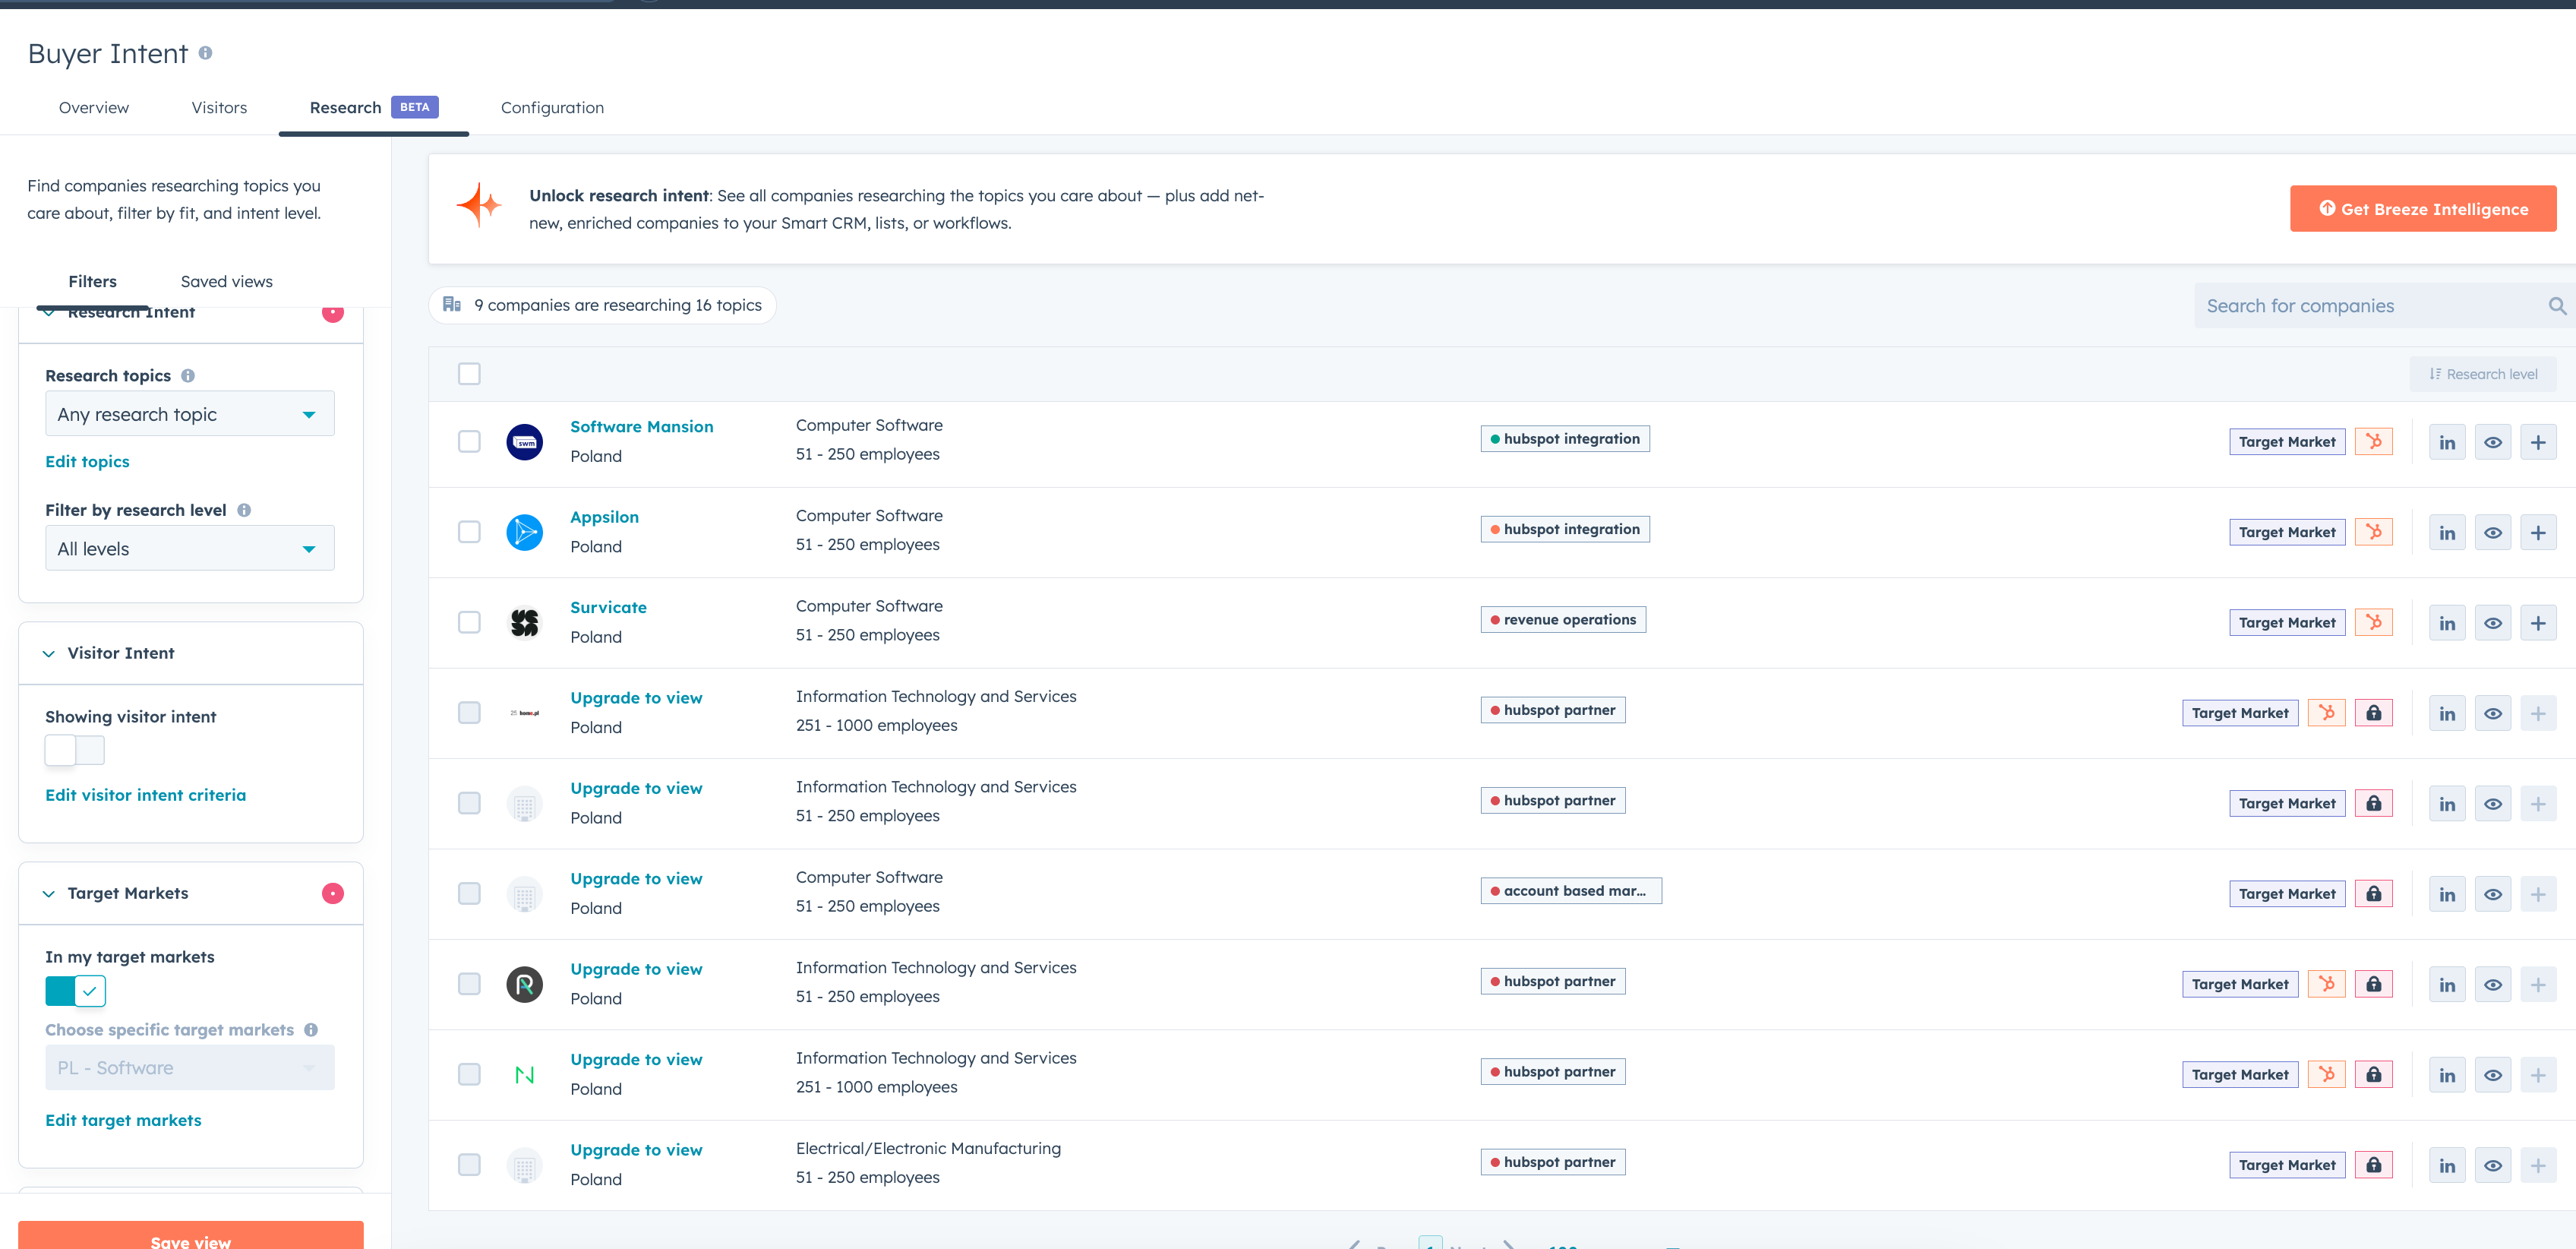
Task: Click hubspot integration tag for Appsilon
Action: click(x=1565, y=530)
